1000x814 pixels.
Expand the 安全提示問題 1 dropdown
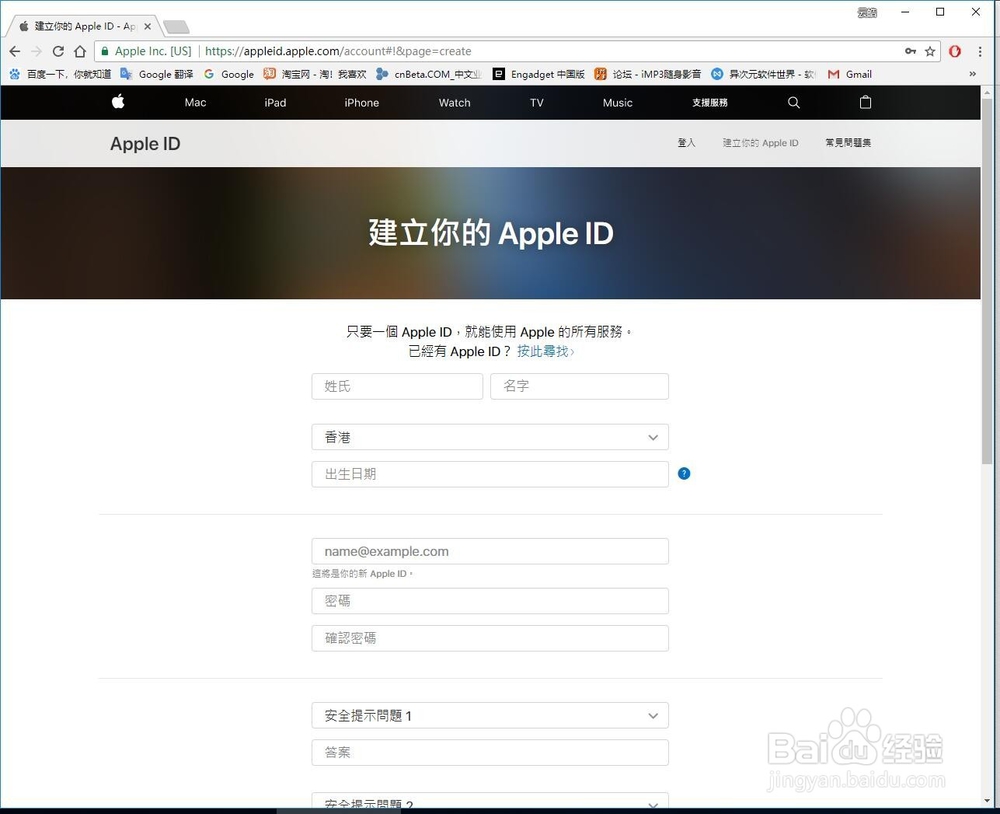pyautogui.click(x=490, y=716)
